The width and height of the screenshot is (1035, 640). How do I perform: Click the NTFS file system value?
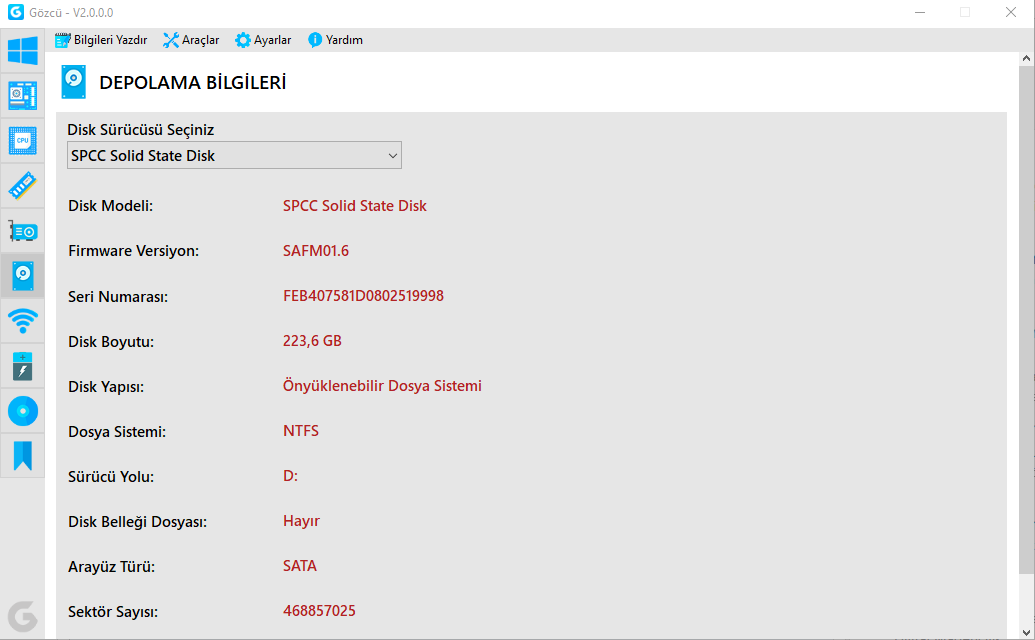[301, 431]
